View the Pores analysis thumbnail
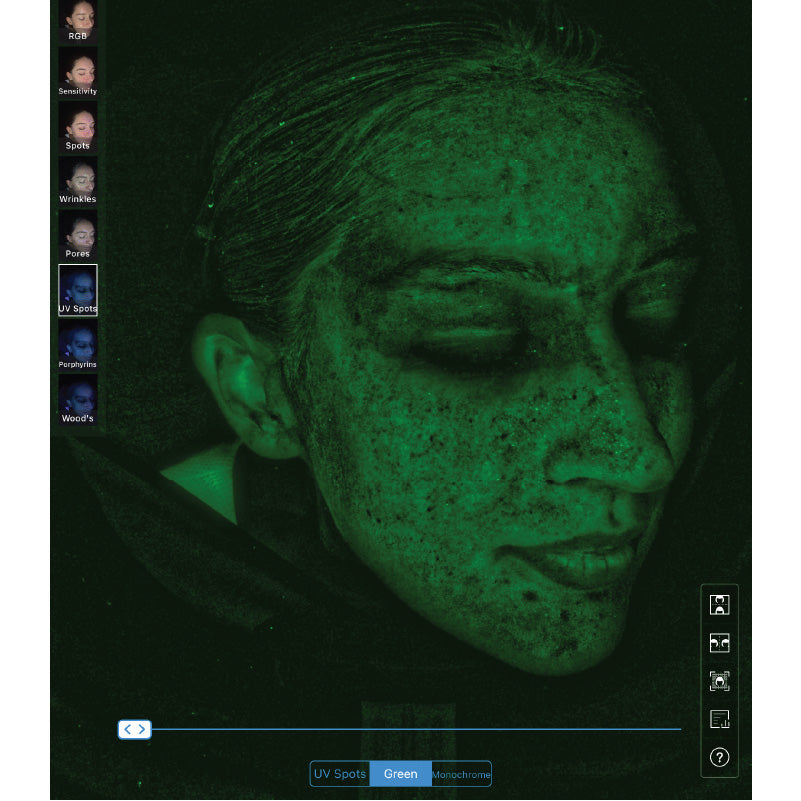 pyautogui.click(x=78, y=235)
